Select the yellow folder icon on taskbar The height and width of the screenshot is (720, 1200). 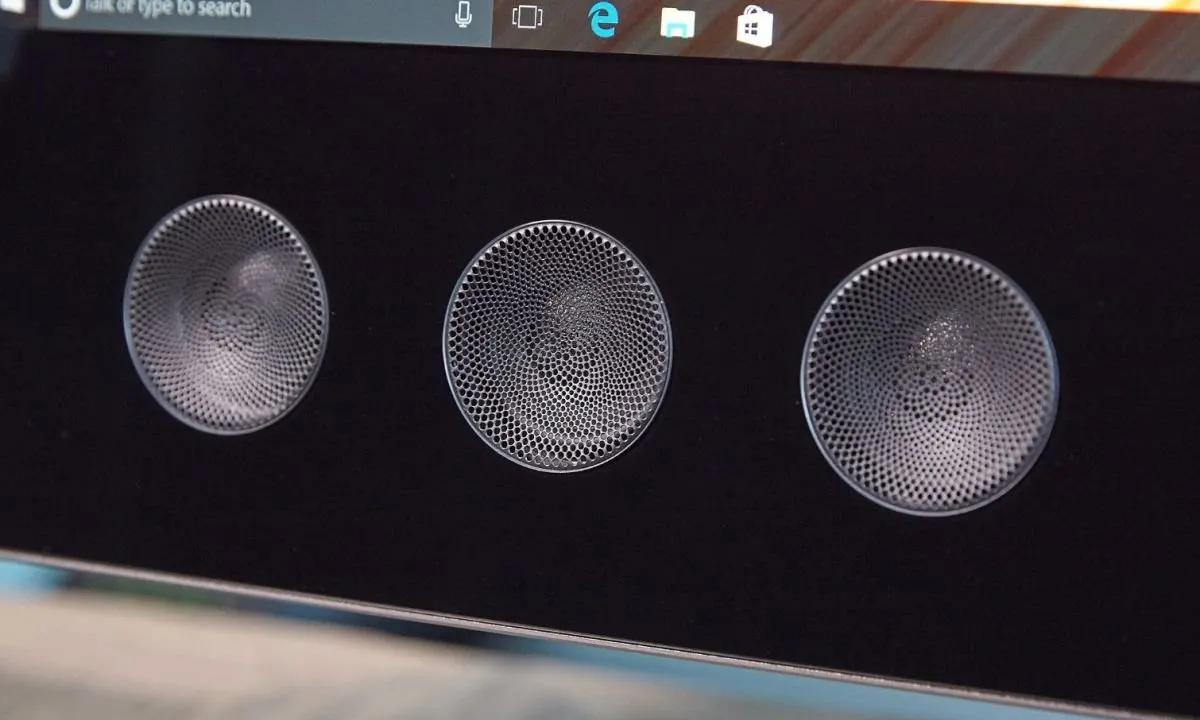(x=678, y=22)
